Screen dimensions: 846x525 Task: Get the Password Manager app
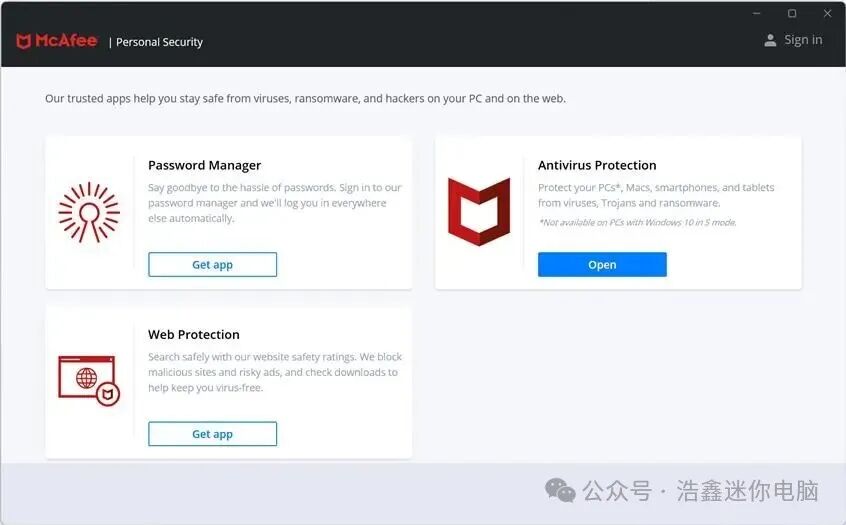tap(213, 264)
